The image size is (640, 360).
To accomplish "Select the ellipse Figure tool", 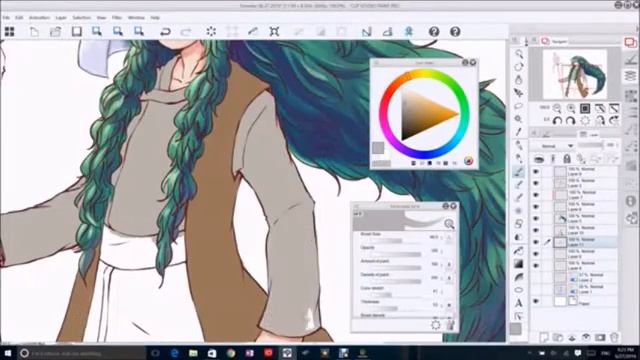I will tap(519, 290).
